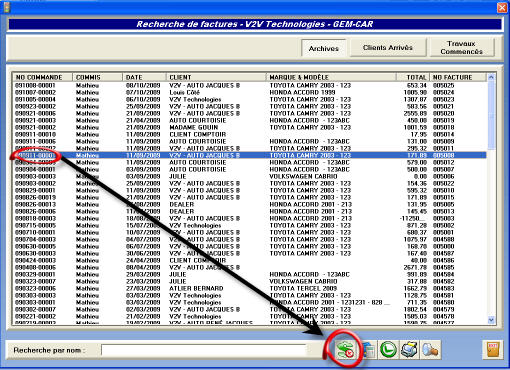This screenshot has width=510, height=370.
Task: Click the exit door icon
Action: pyautogui.click(x=493, y=350)
